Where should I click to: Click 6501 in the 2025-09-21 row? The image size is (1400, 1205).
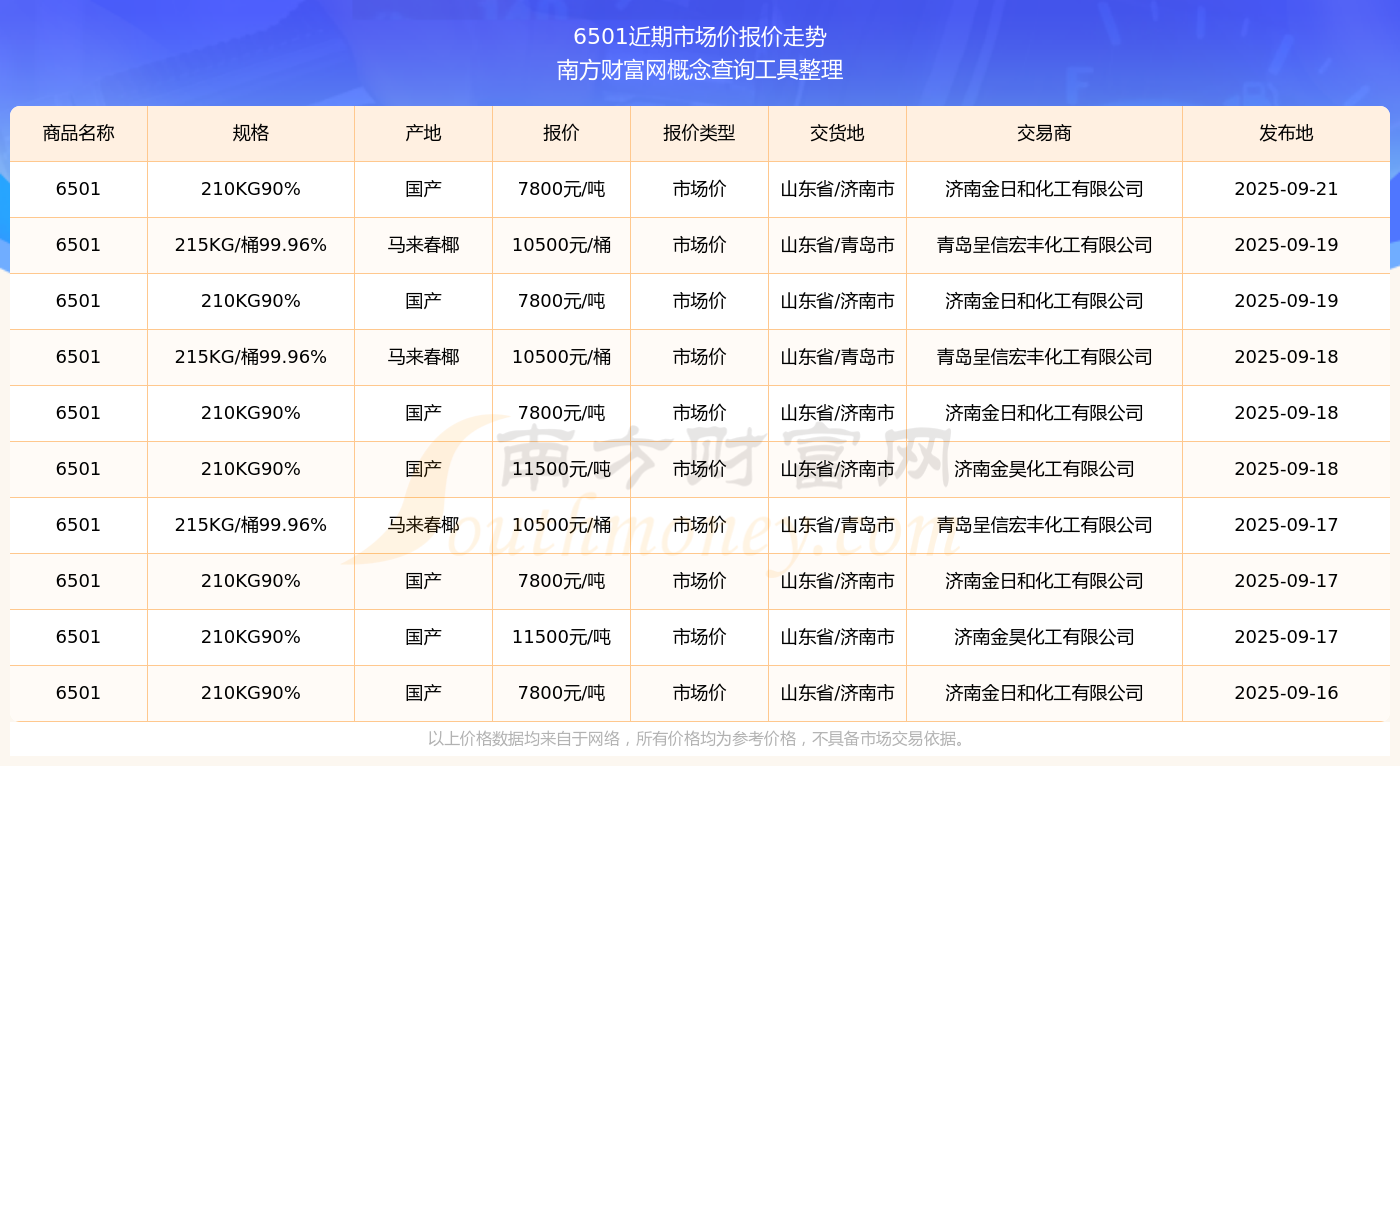(78, 189)
